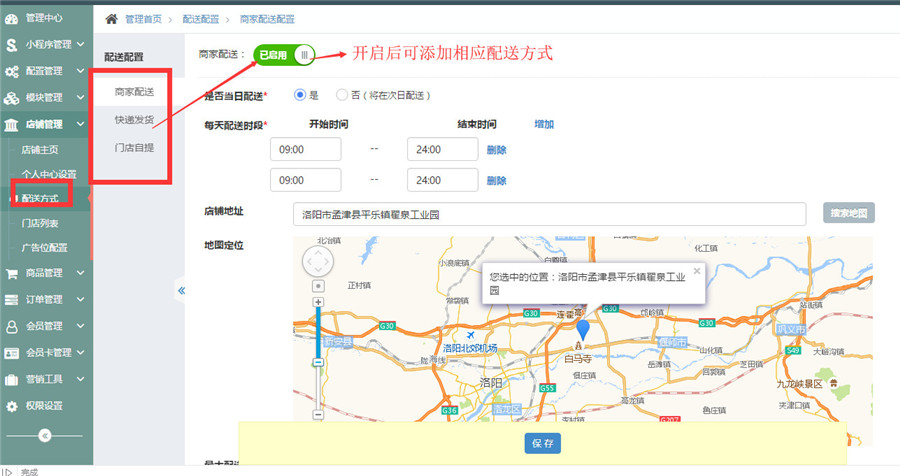Close the selected location popup on map
This screenshot has height=476, width=900.
point(697,271)
